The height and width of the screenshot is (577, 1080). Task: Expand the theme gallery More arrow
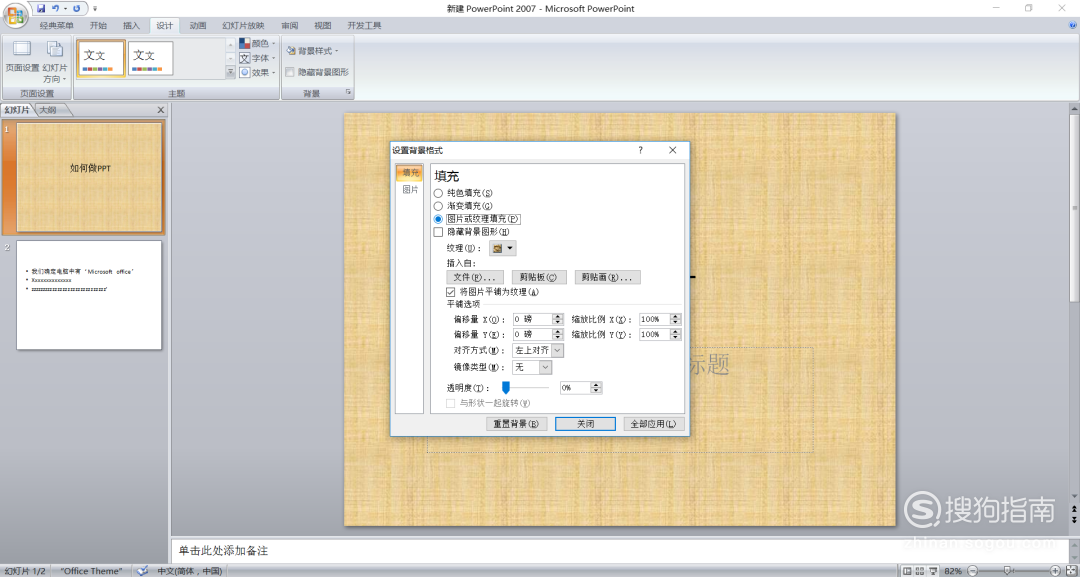(x=231, y=72)
